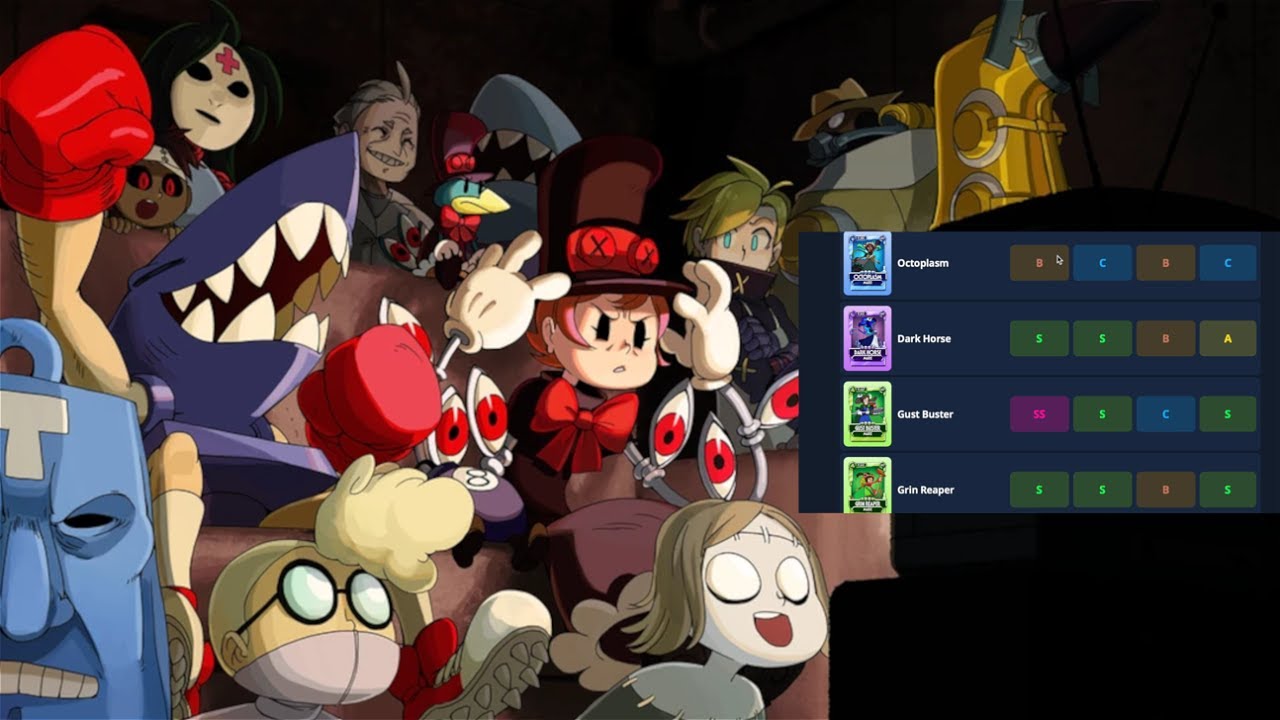Click Octoplasm's fourth tier cell rated C
The image size is (1280, 720).
pyautogui.click(x=1227, y=263)
